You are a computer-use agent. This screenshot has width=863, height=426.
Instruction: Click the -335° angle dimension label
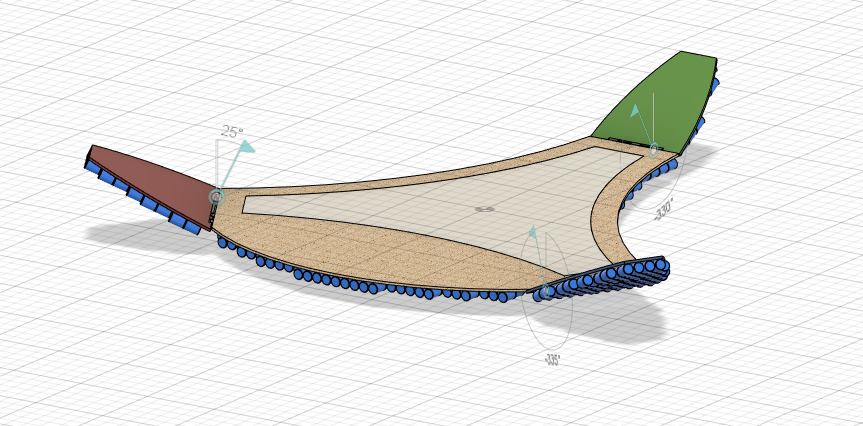(x=551, y=360)
